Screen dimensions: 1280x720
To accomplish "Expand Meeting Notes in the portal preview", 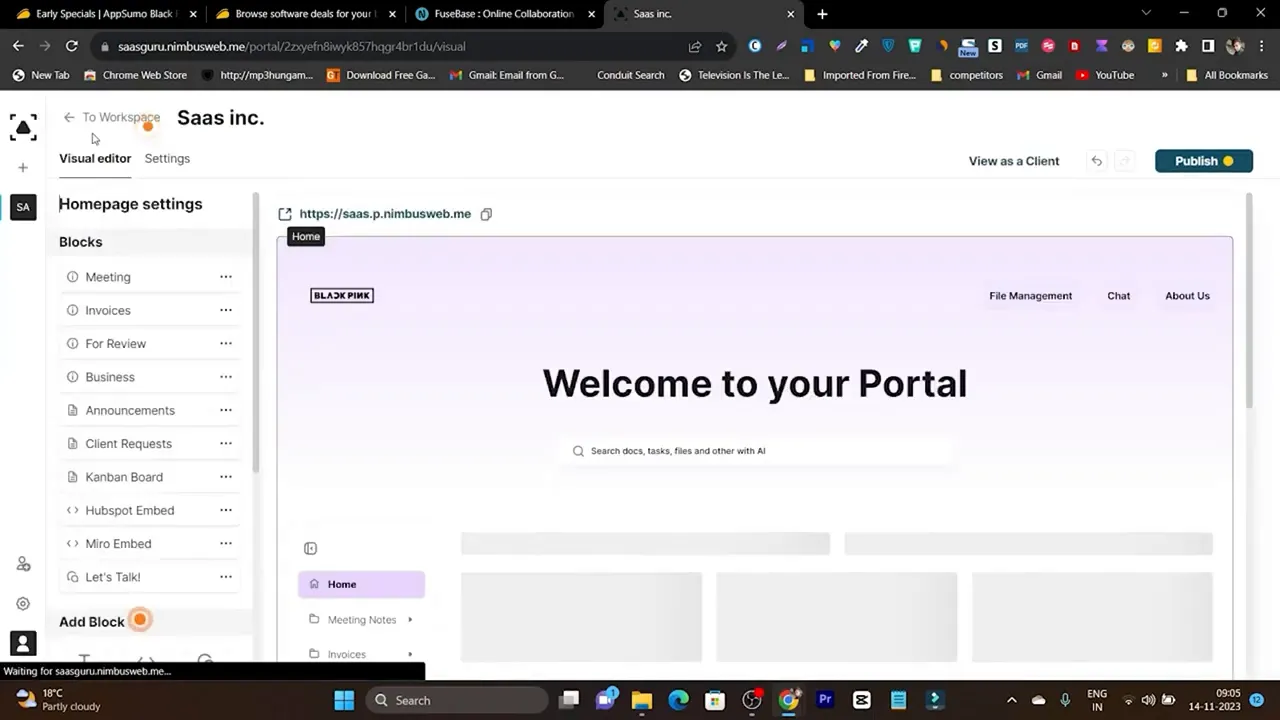I will coord(409,619).
